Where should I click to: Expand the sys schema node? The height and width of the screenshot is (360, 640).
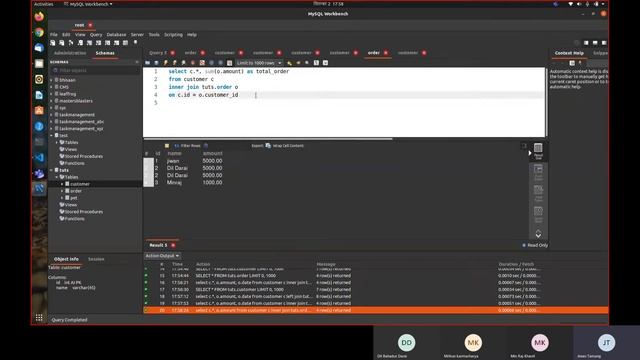pos(51,108)
